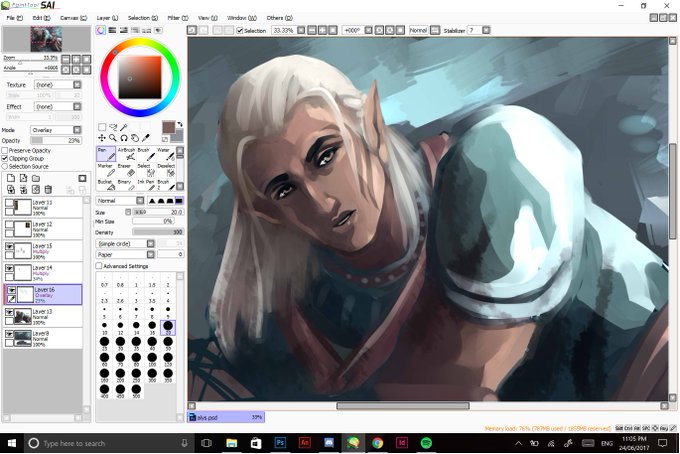Click the Windows search box
This screenshot has height=454, width=680.
click(x=108, y=443)
